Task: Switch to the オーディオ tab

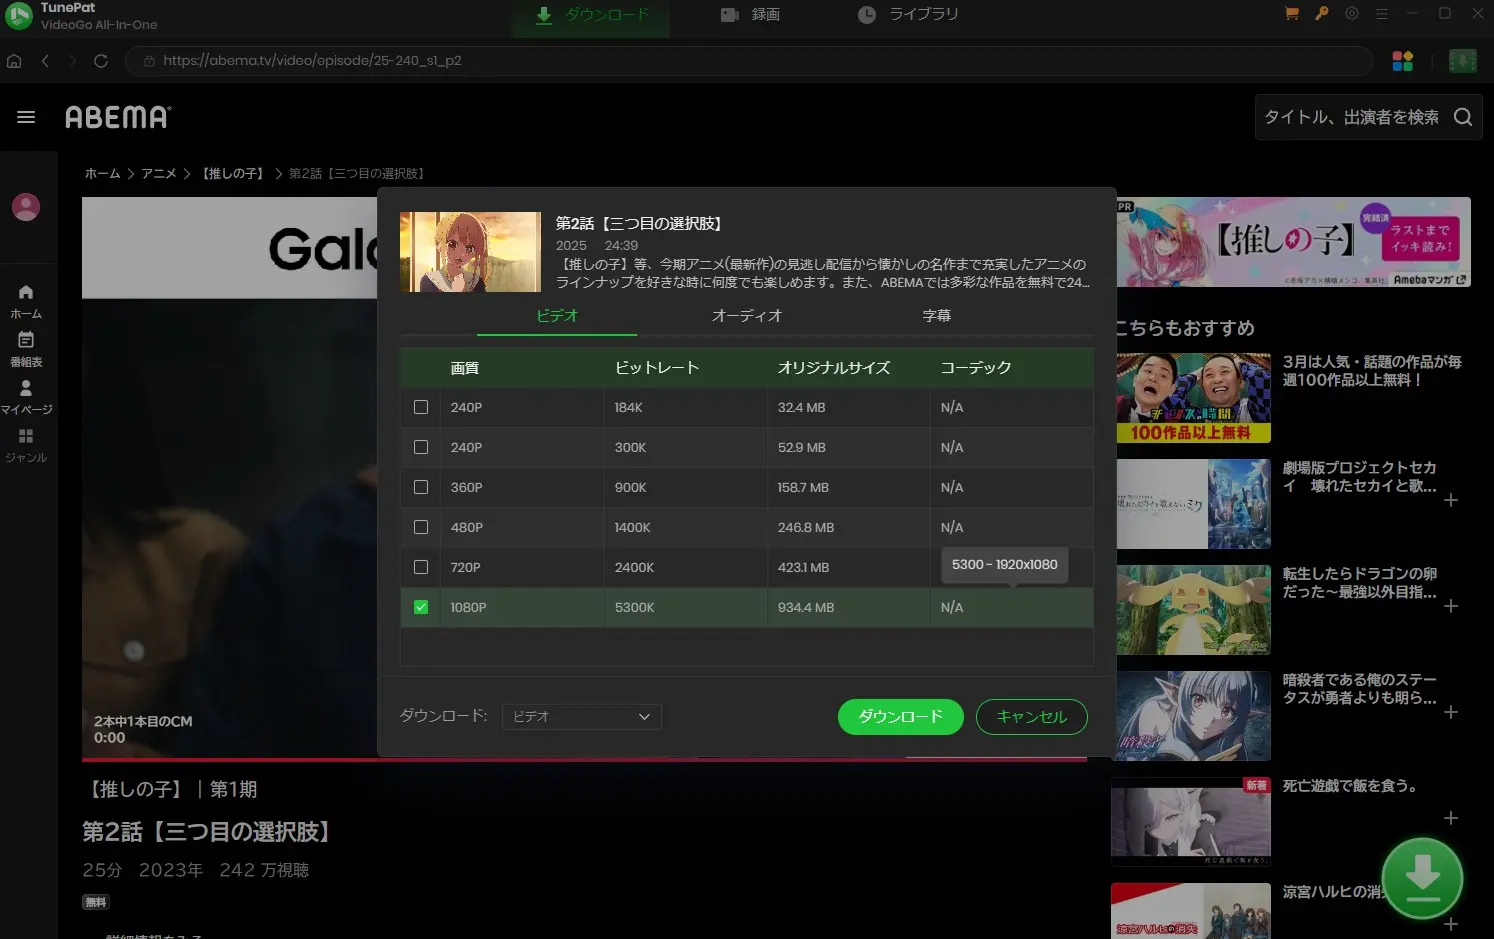Action: click(x=747, y=316)
